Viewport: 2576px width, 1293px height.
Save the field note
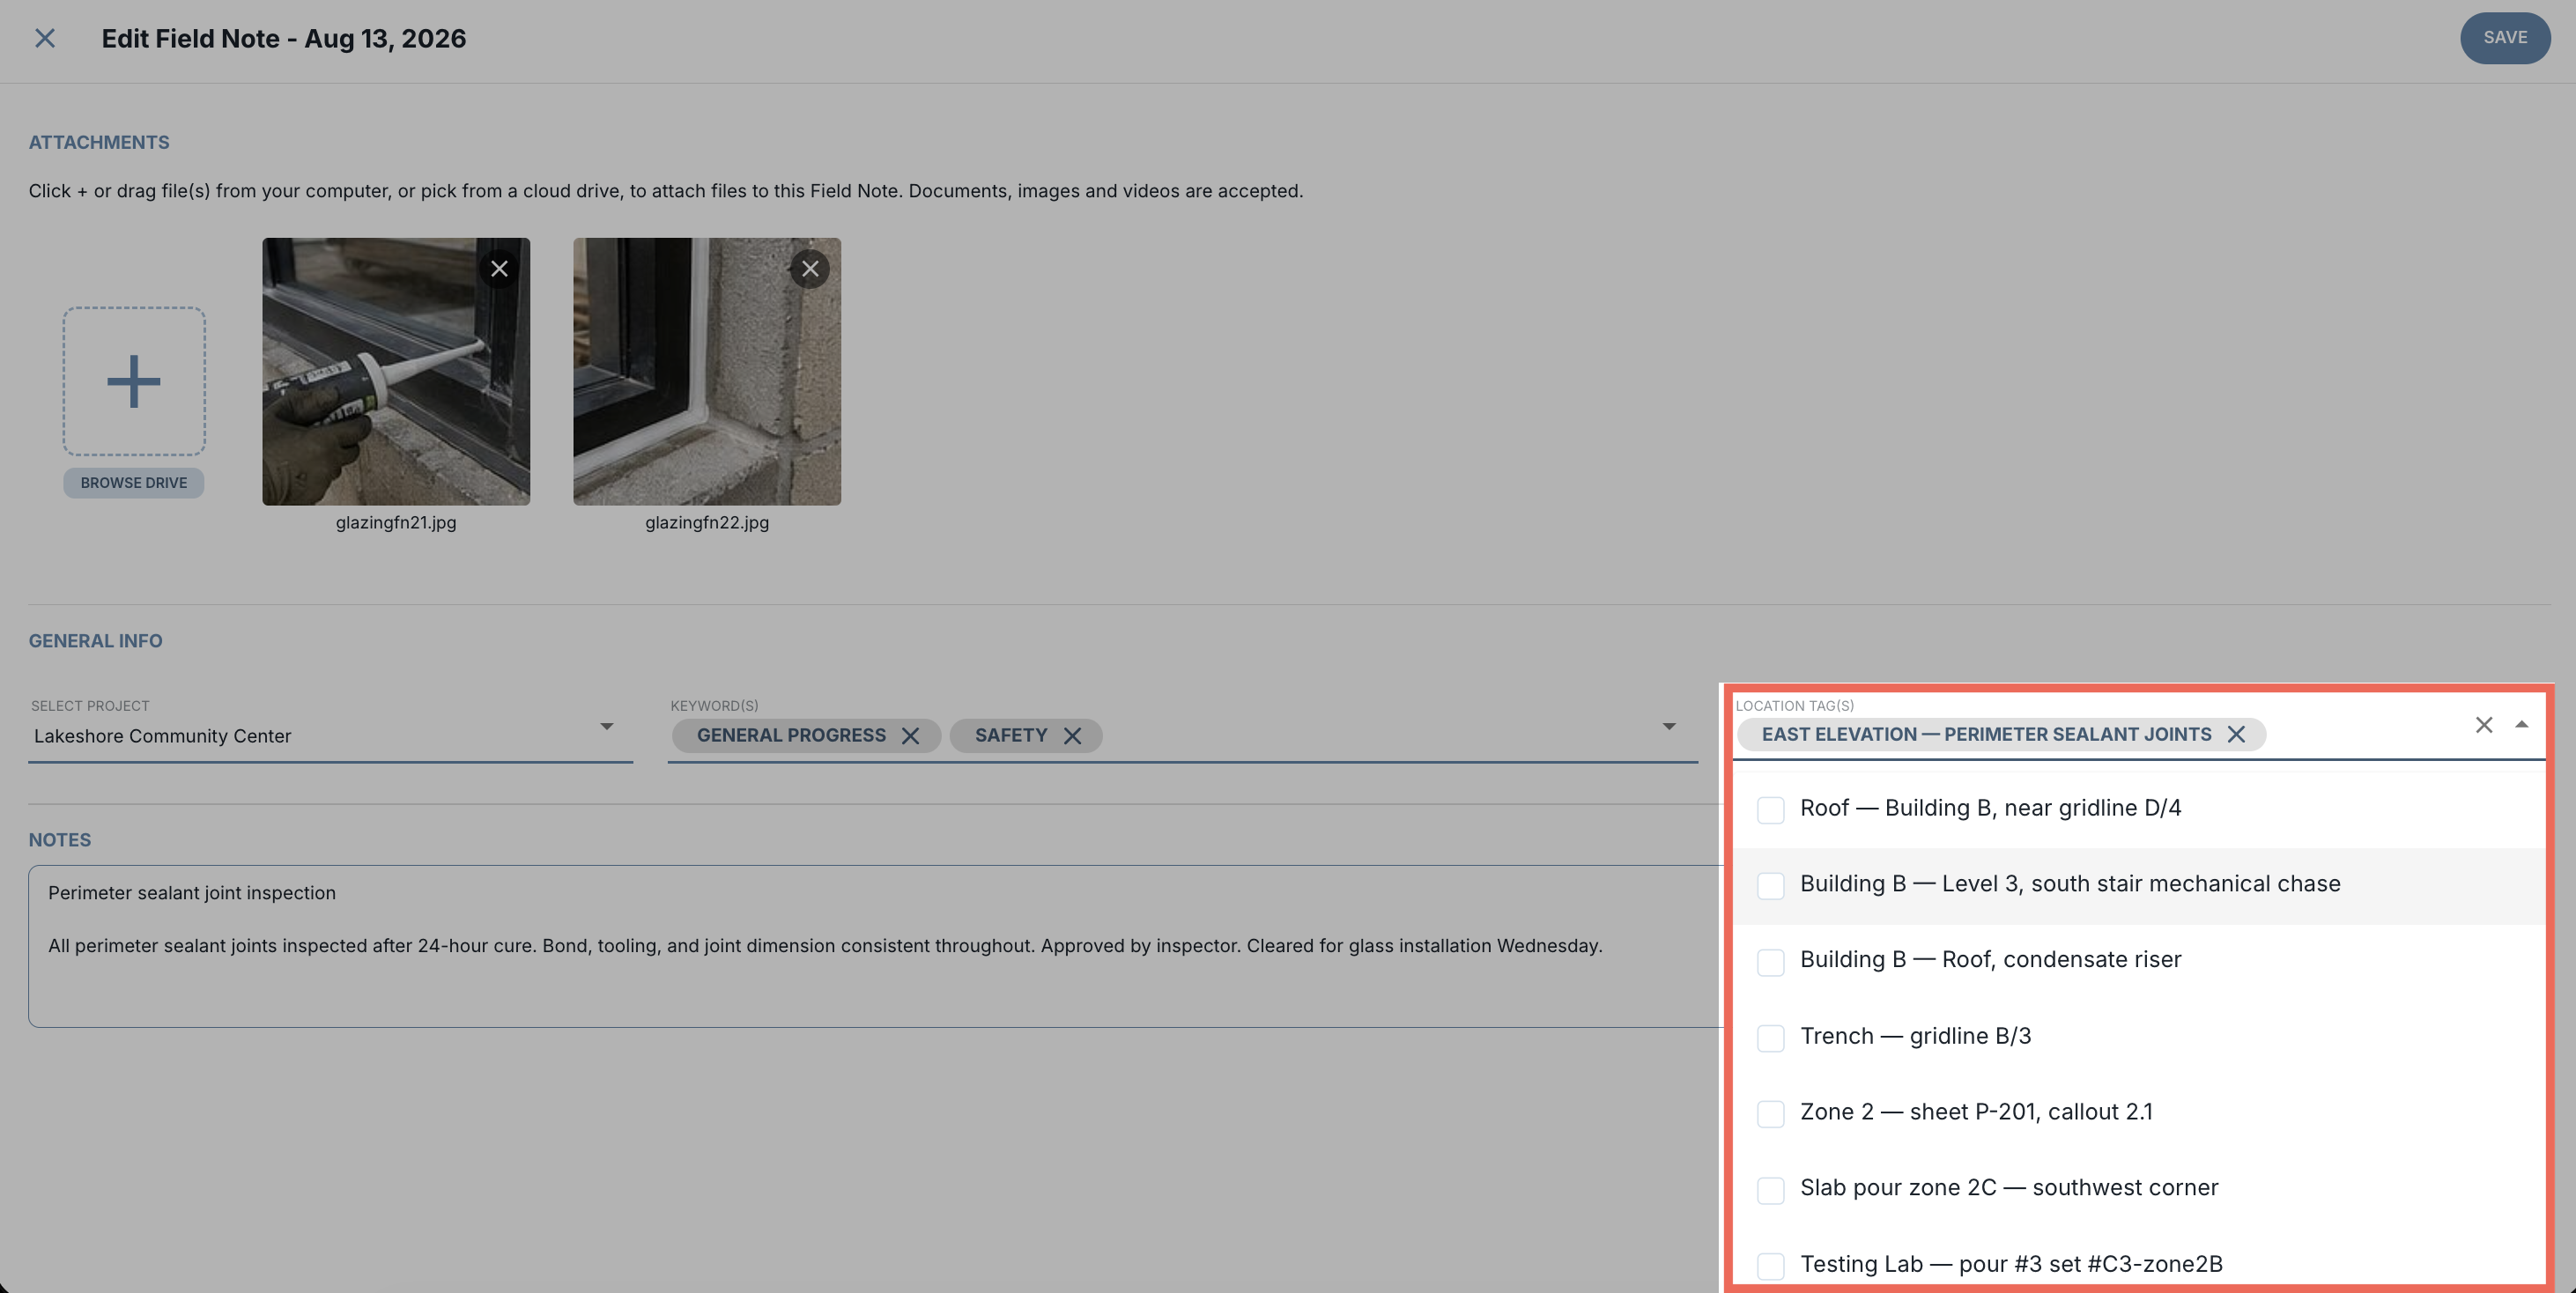[2505, 38]
